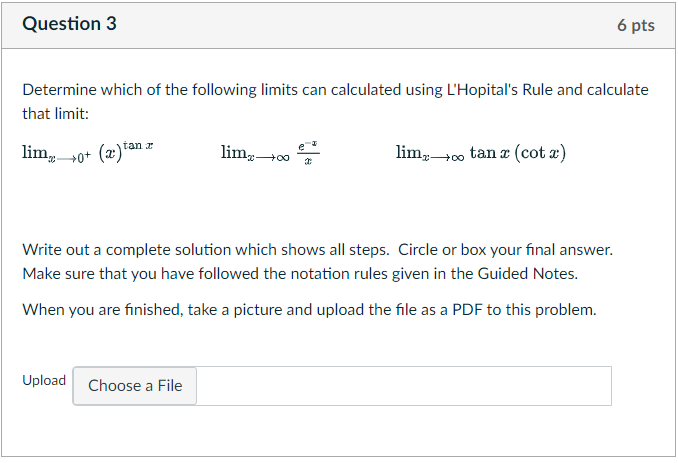
Task: Click the Upload label text
Action: pyautogui.click(x=44, y=381)
